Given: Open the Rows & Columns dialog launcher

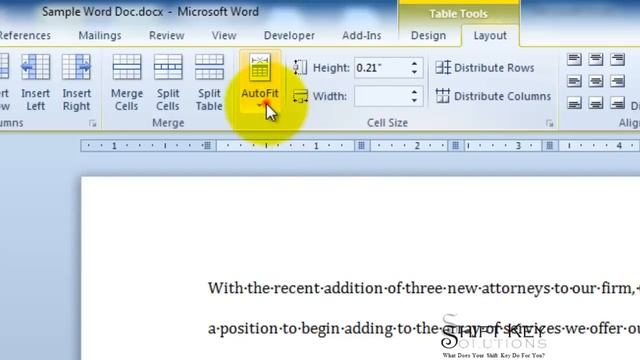Looking at the screenshot, I should coord(93,123).
